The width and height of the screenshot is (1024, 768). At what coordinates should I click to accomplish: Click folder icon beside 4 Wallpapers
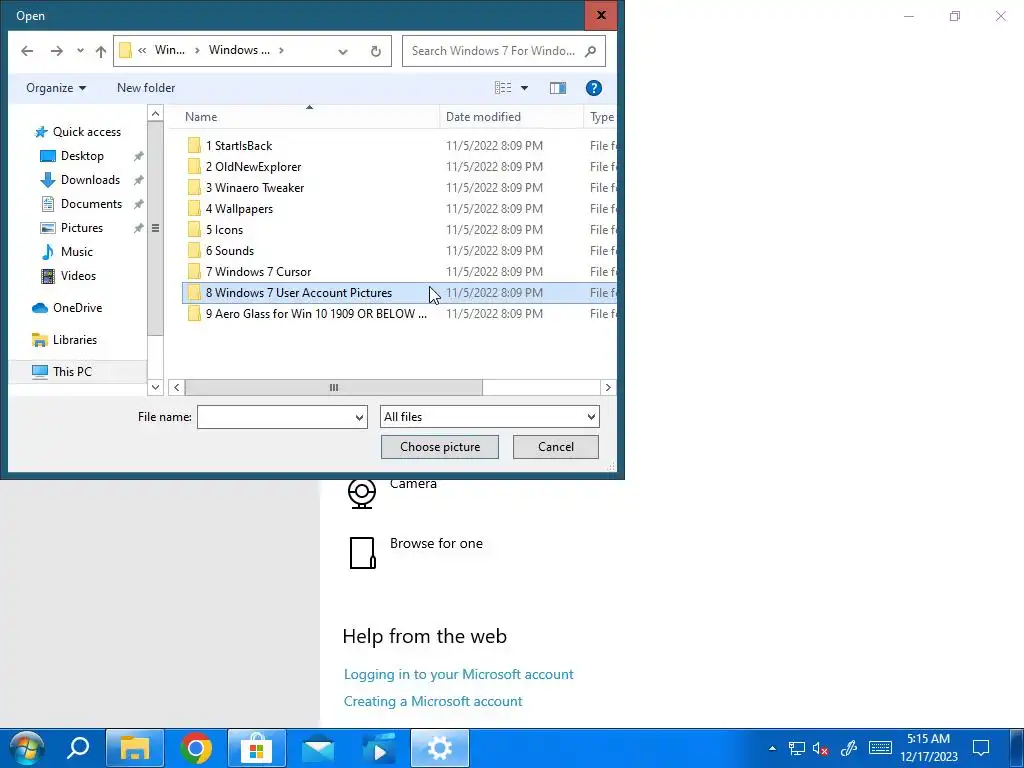tap(194, 208)
